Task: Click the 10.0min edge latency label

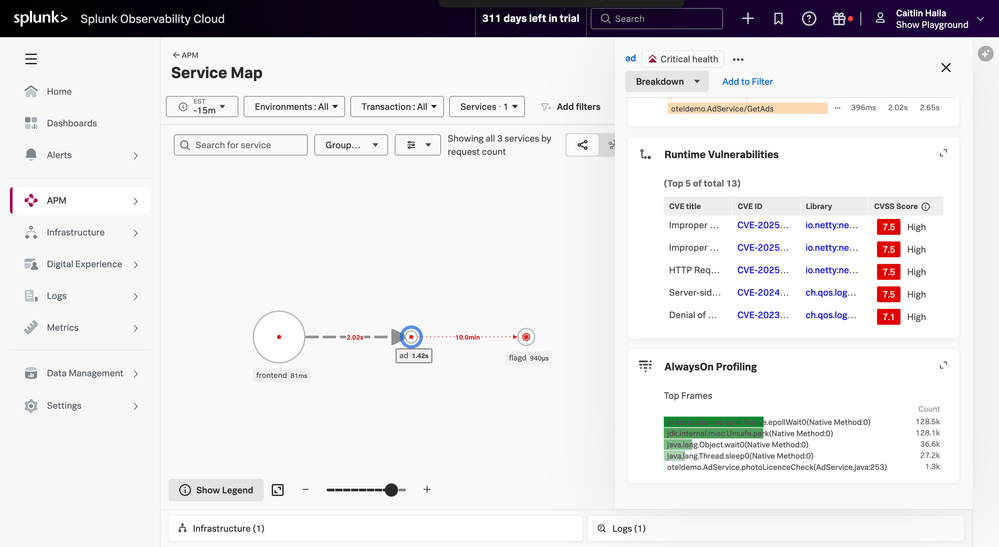Action: pyautogui.click(x=468, y=337)
